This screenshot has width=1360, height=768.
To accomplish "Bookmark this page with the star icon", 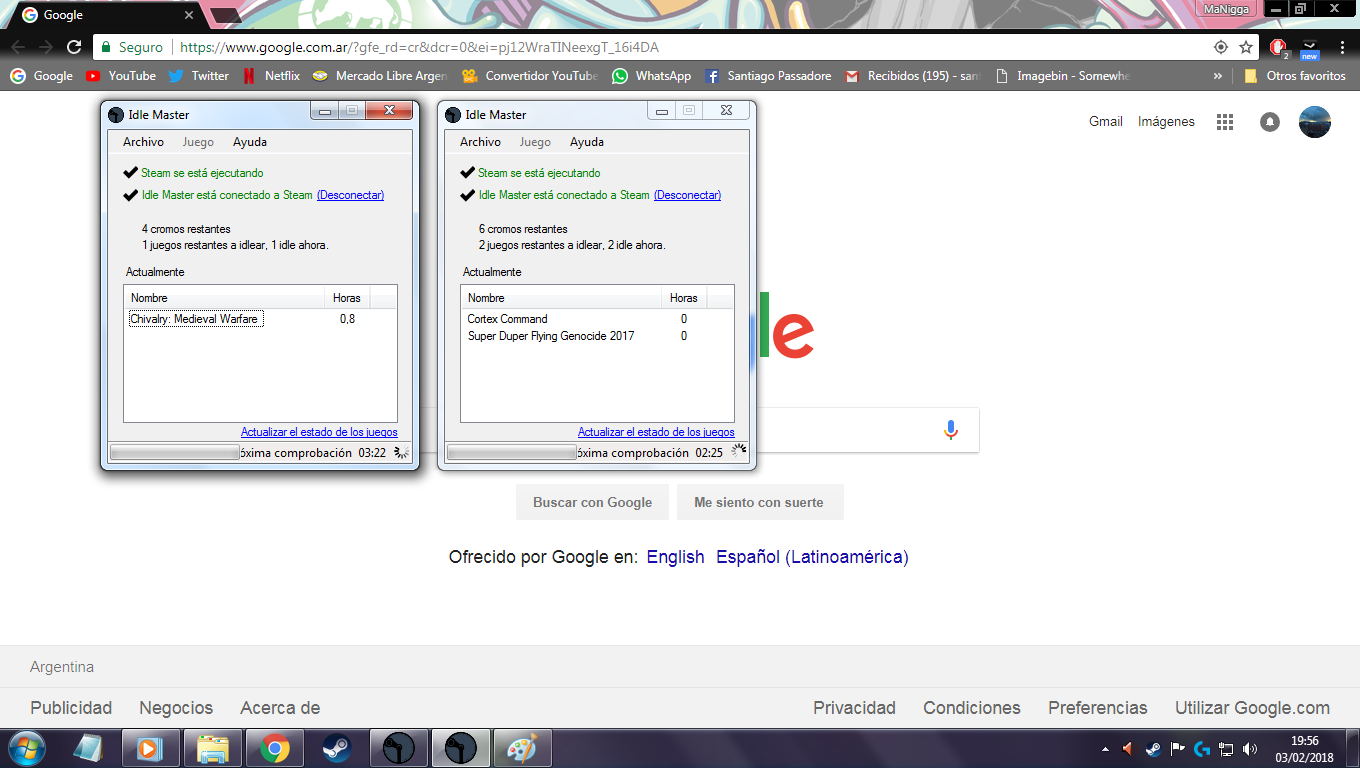I will click(x=1246, y=47).
